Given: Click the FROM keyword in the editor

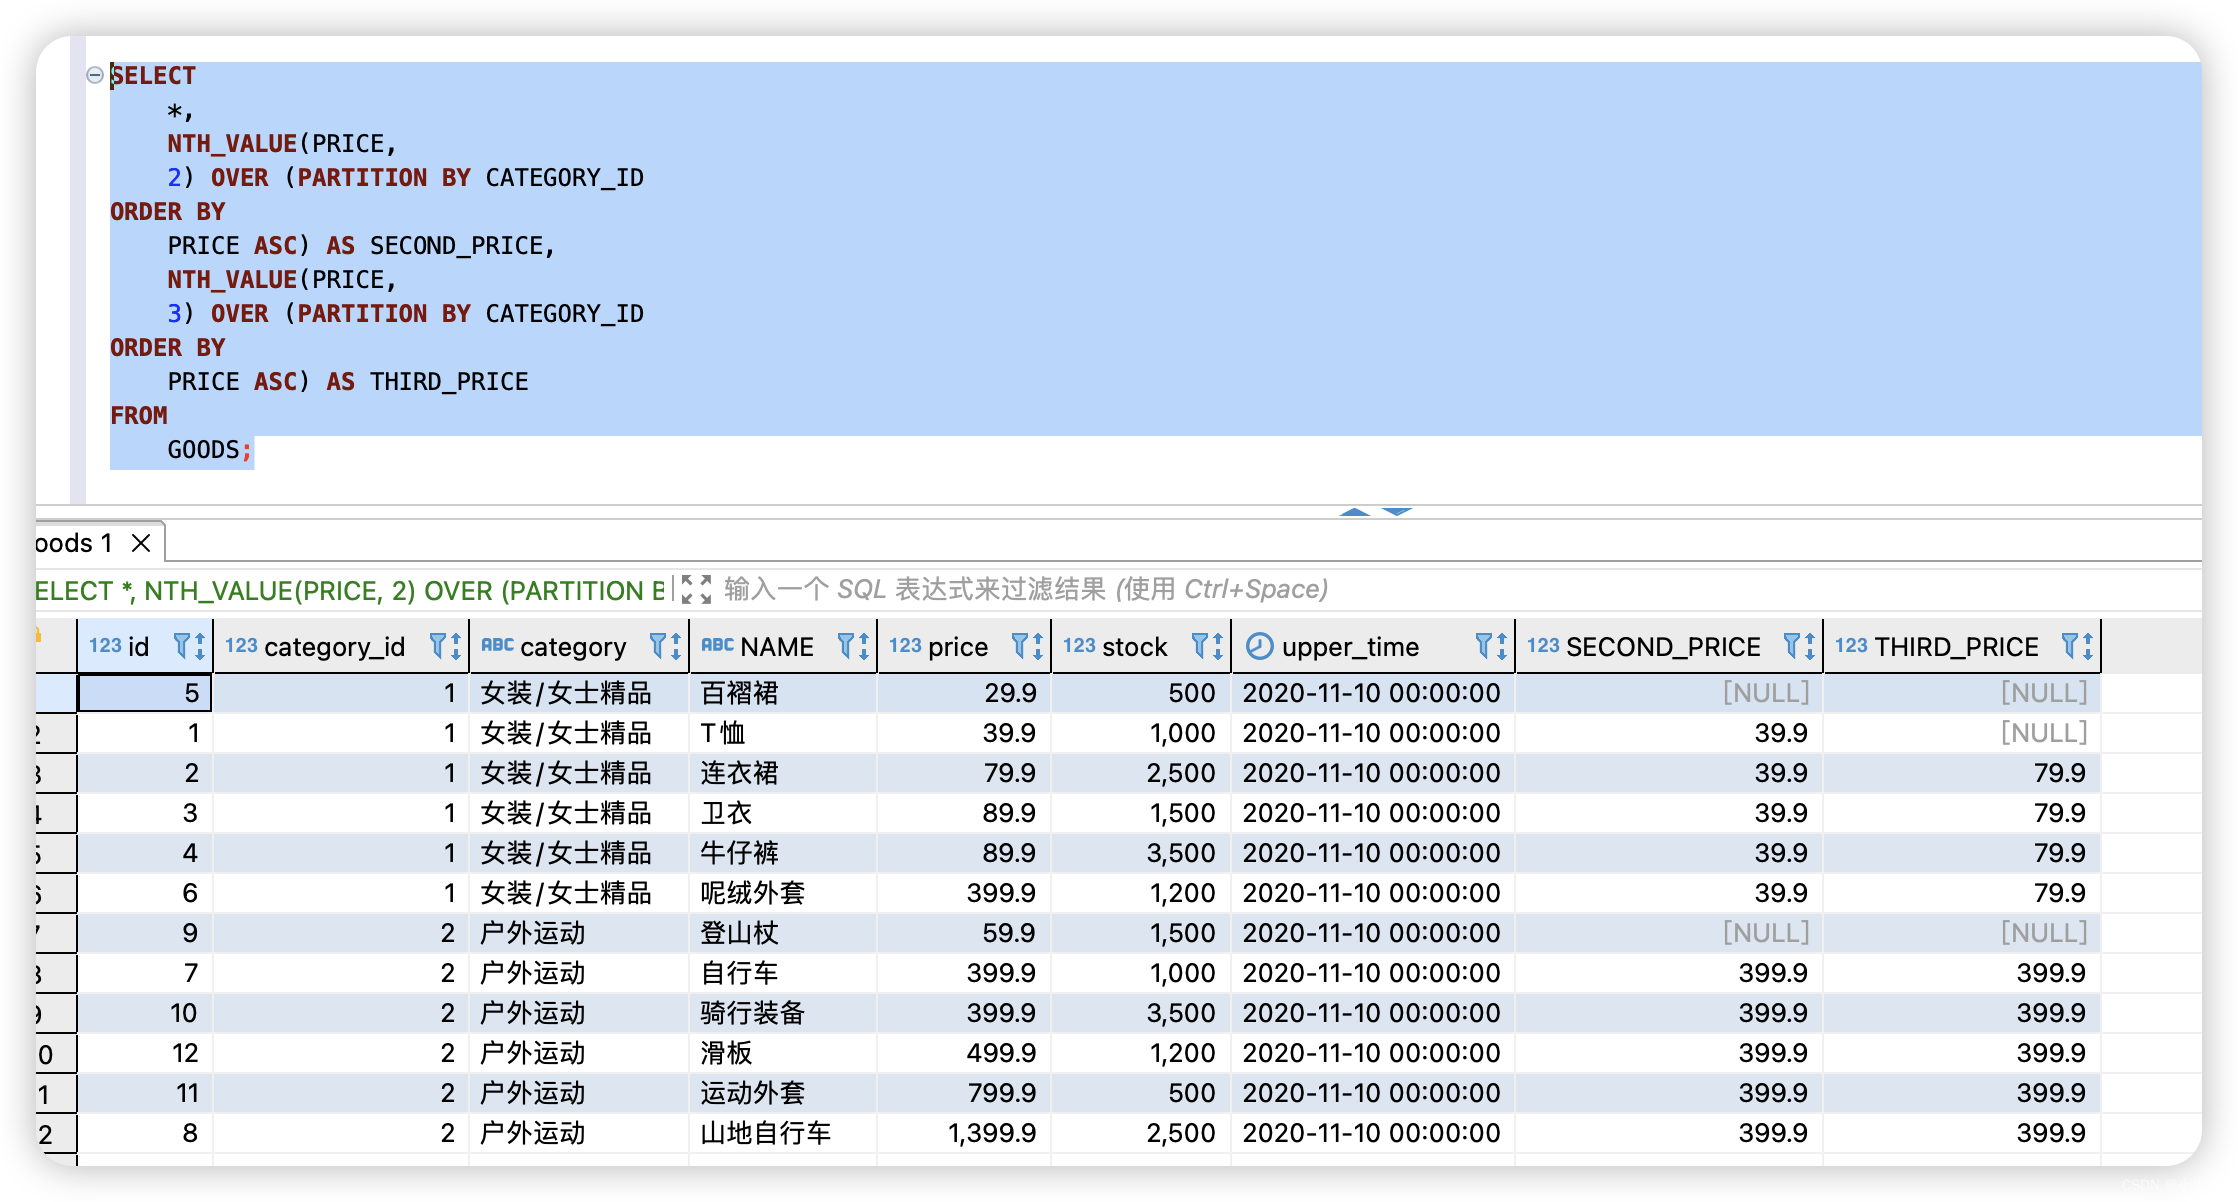Looking at the screenshot, I should point(139,416).
